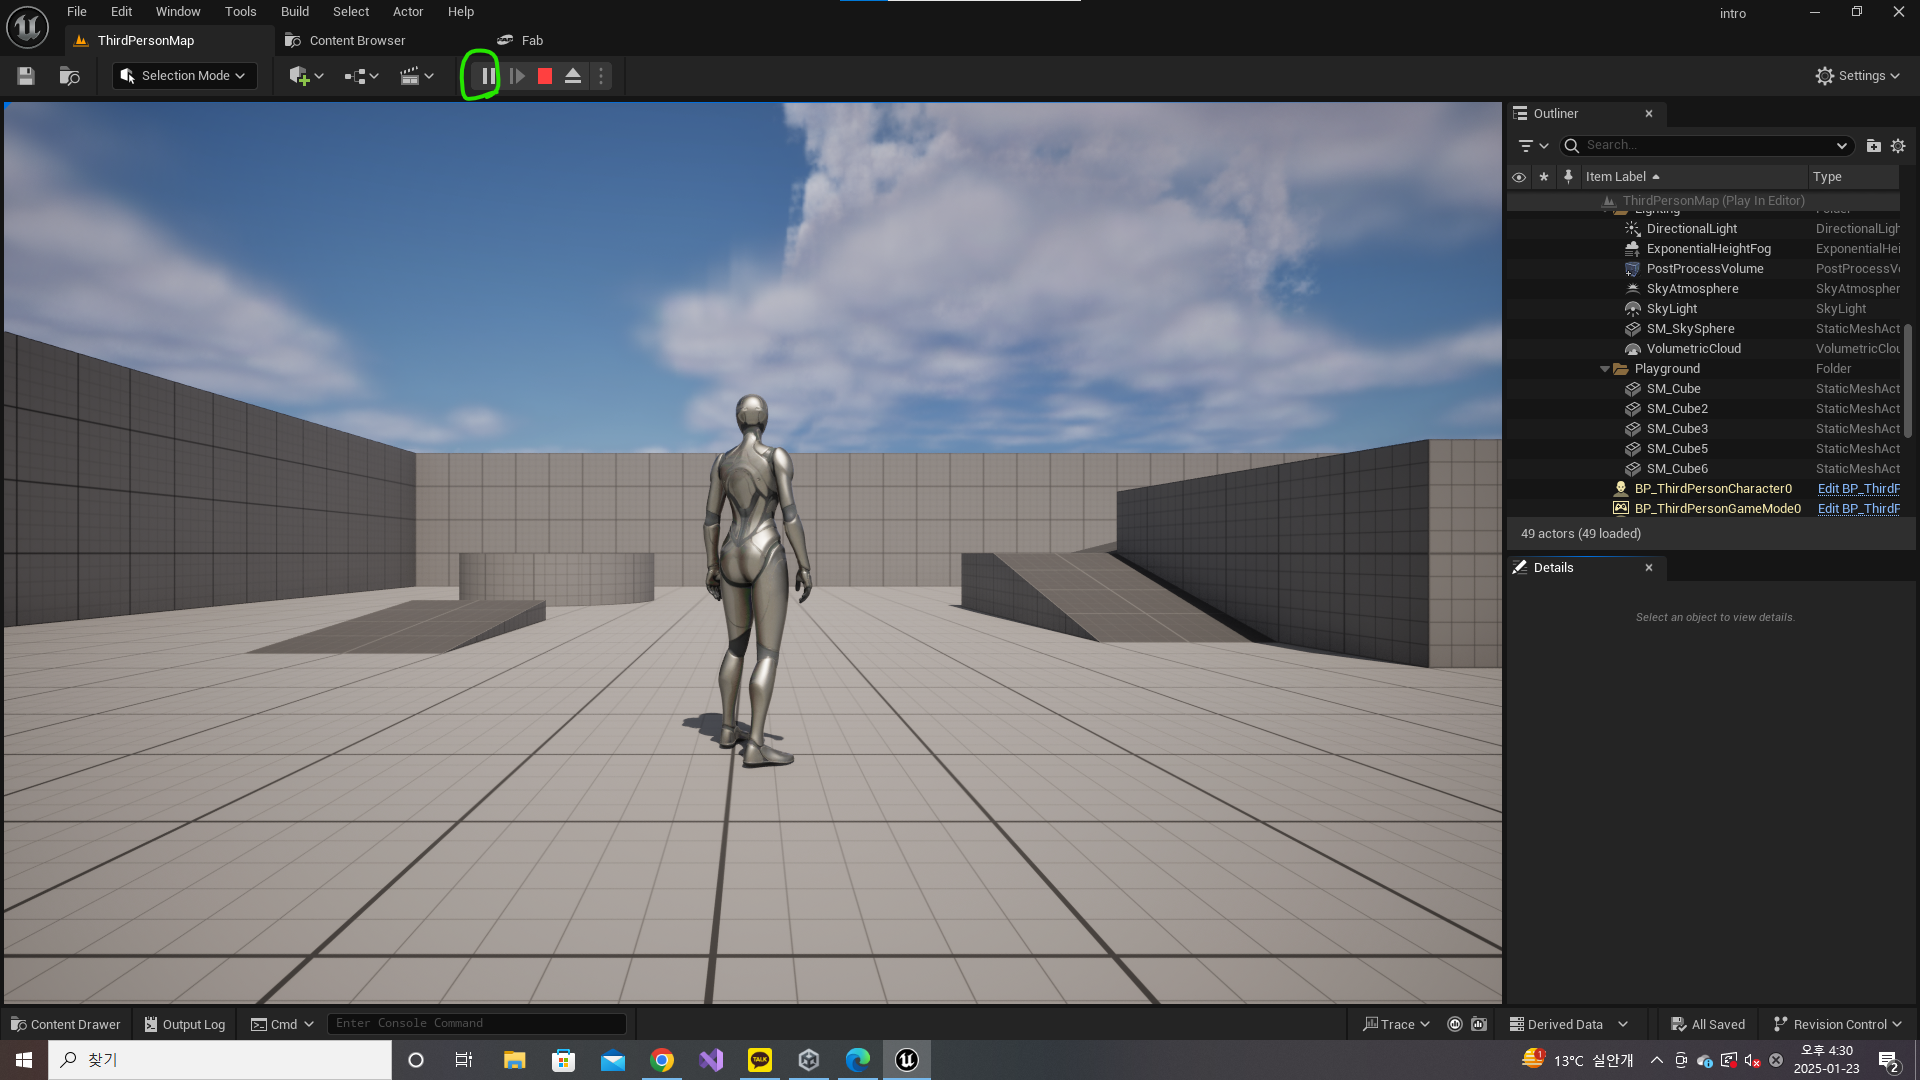Click the star favorites column header
The width and height of the screenshot is (1920, 1080).
tap(1544, 177)
